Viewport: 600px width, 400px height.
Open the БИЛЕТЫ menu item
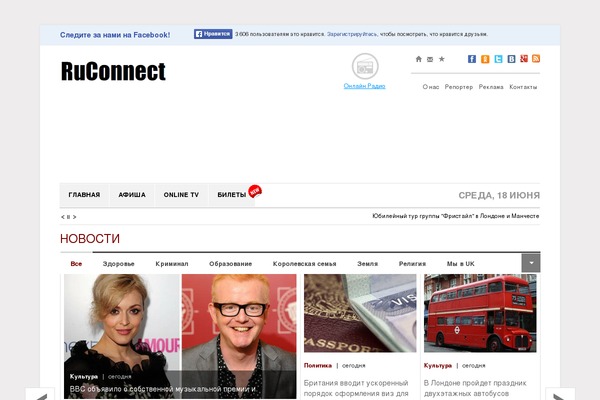pos(232,195)
